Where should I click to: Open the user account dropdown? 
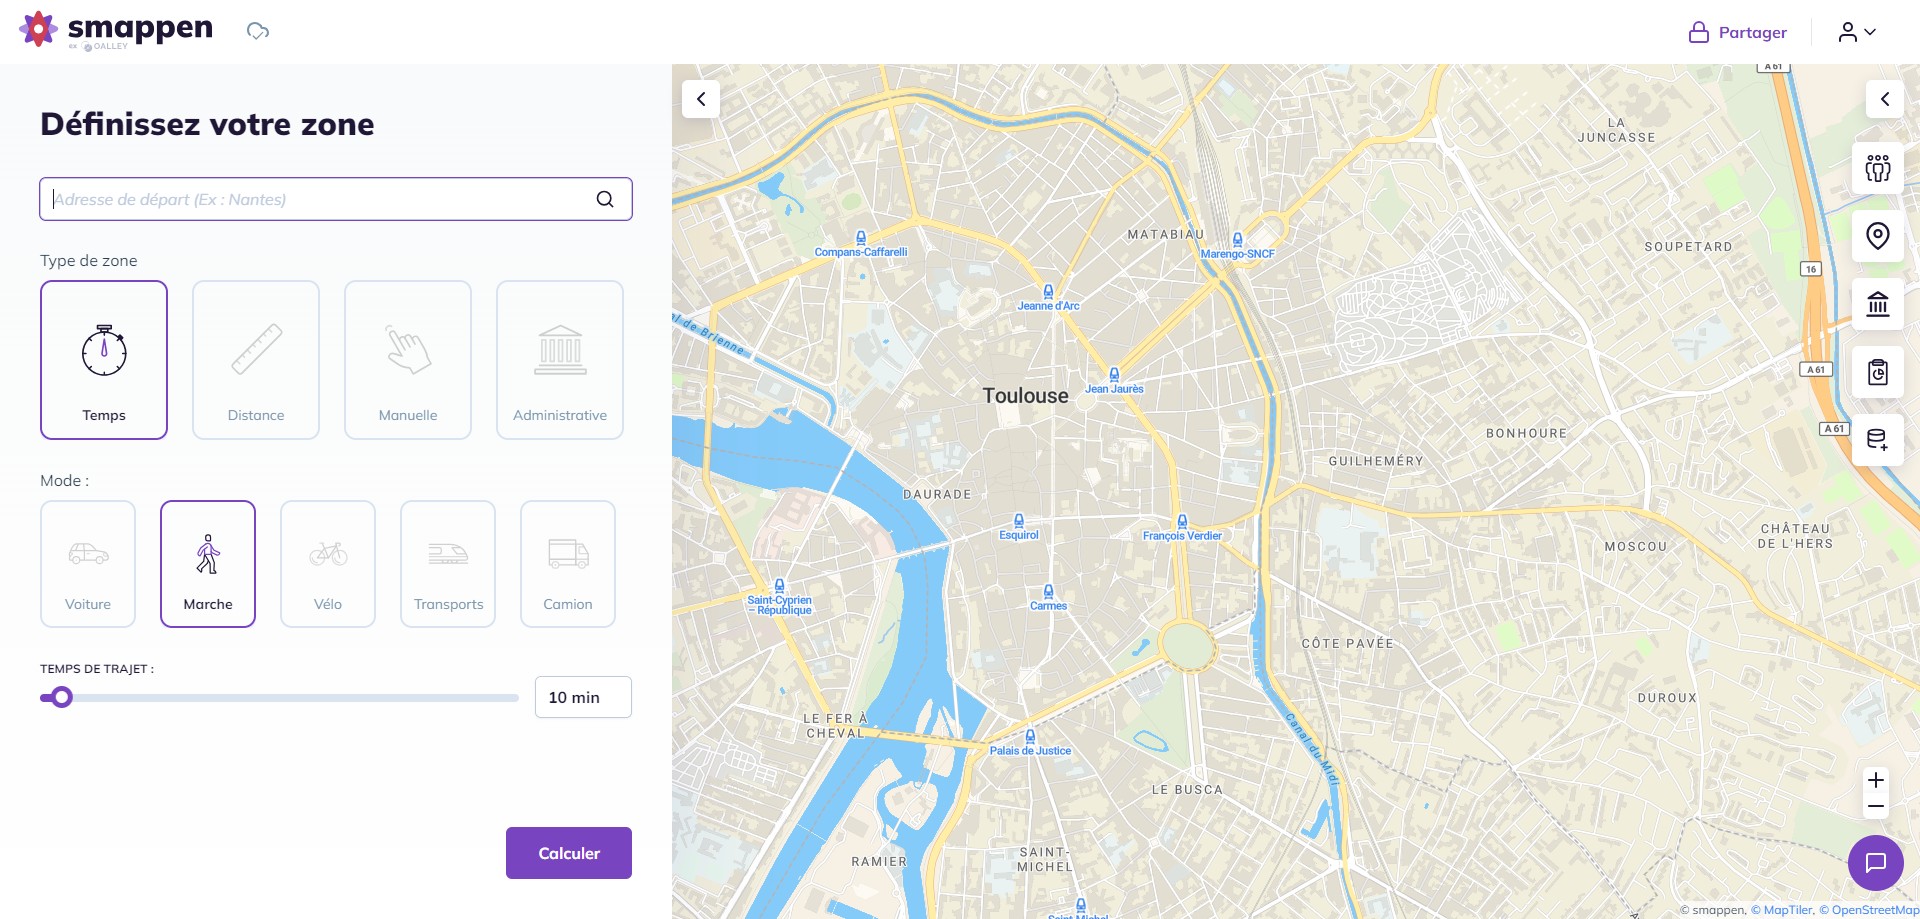[1857, 32]
